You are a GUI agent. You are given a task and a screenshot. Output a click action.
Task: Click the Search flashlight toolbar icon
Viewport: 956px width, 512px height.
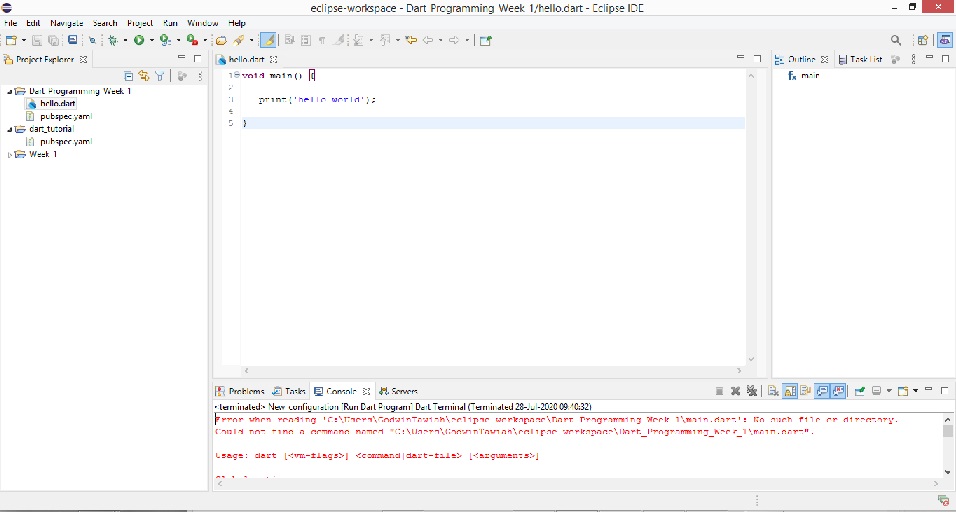pyautogui.click(x=239, y=40)
